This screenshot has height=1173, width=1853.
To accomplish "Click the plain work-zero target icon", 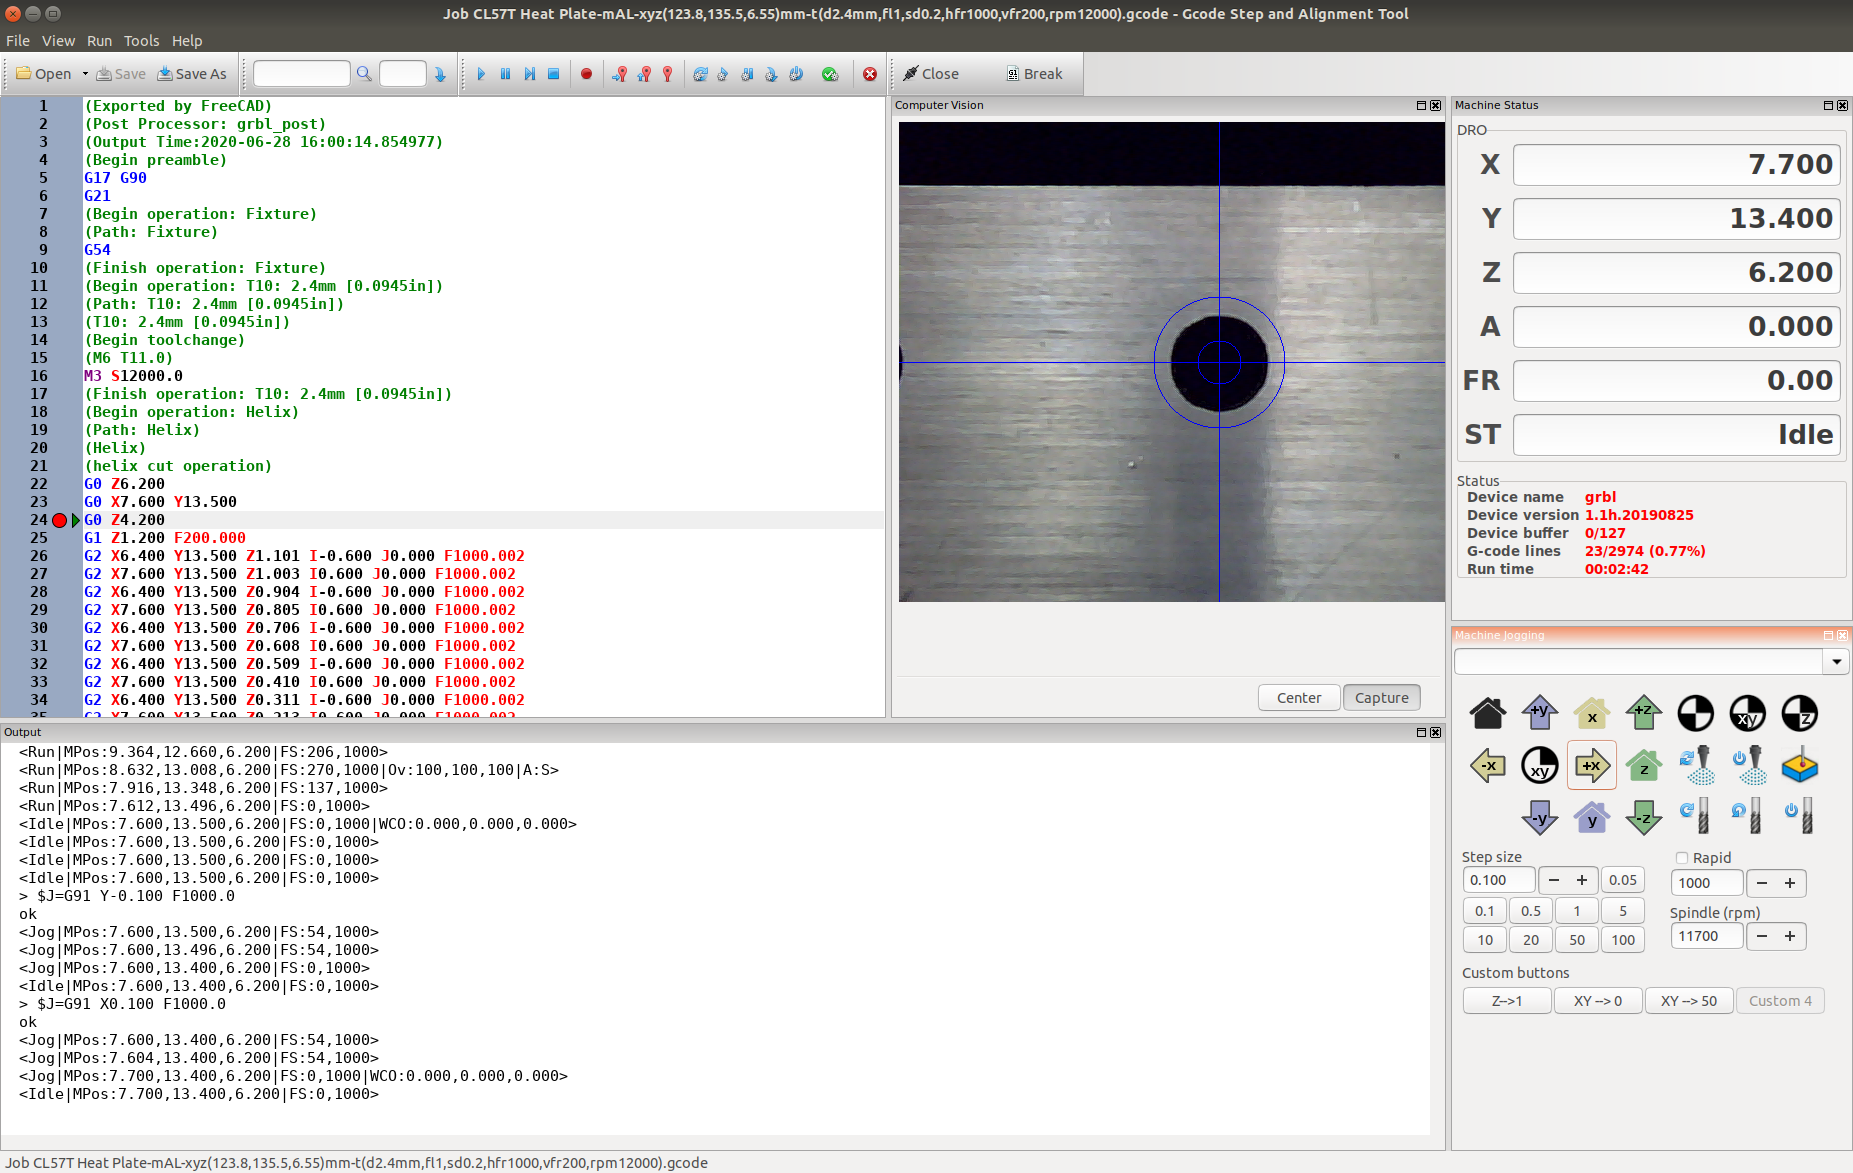I will pyautogui.click(x=1696, y=713).
